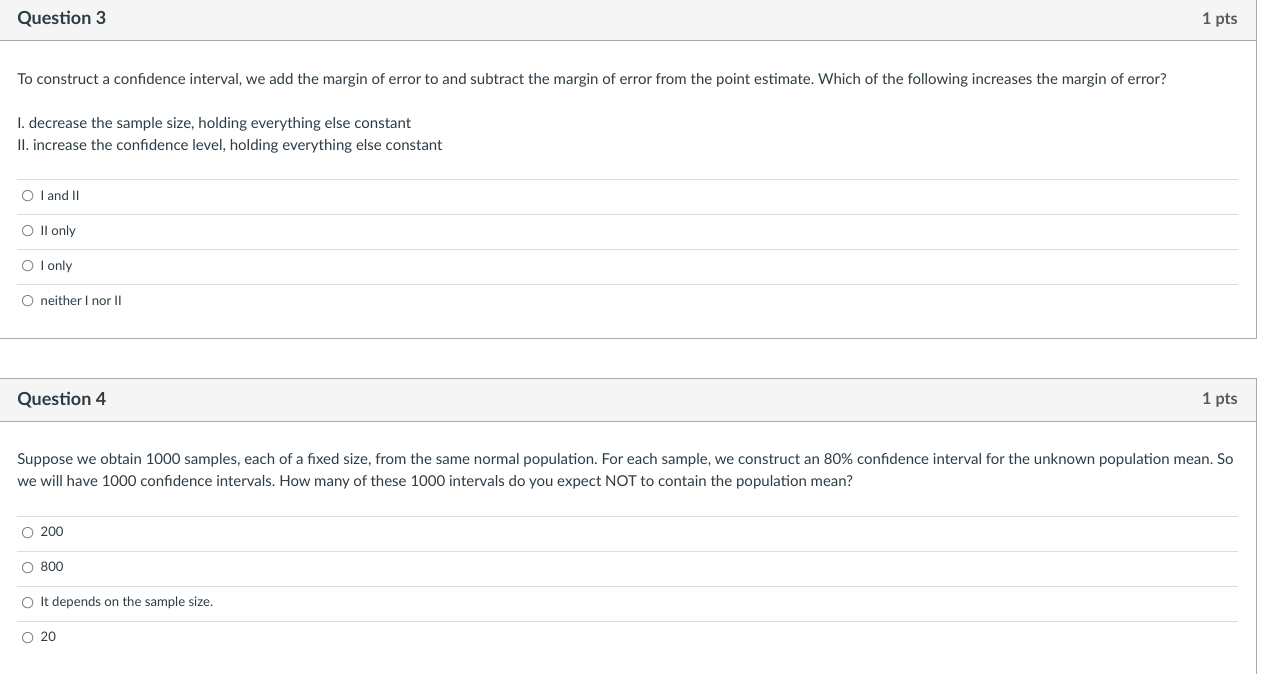The width and height of the screenshot is (1261, 674).
Task: Select the 'I and II' radio button
Action: (27, 196)
